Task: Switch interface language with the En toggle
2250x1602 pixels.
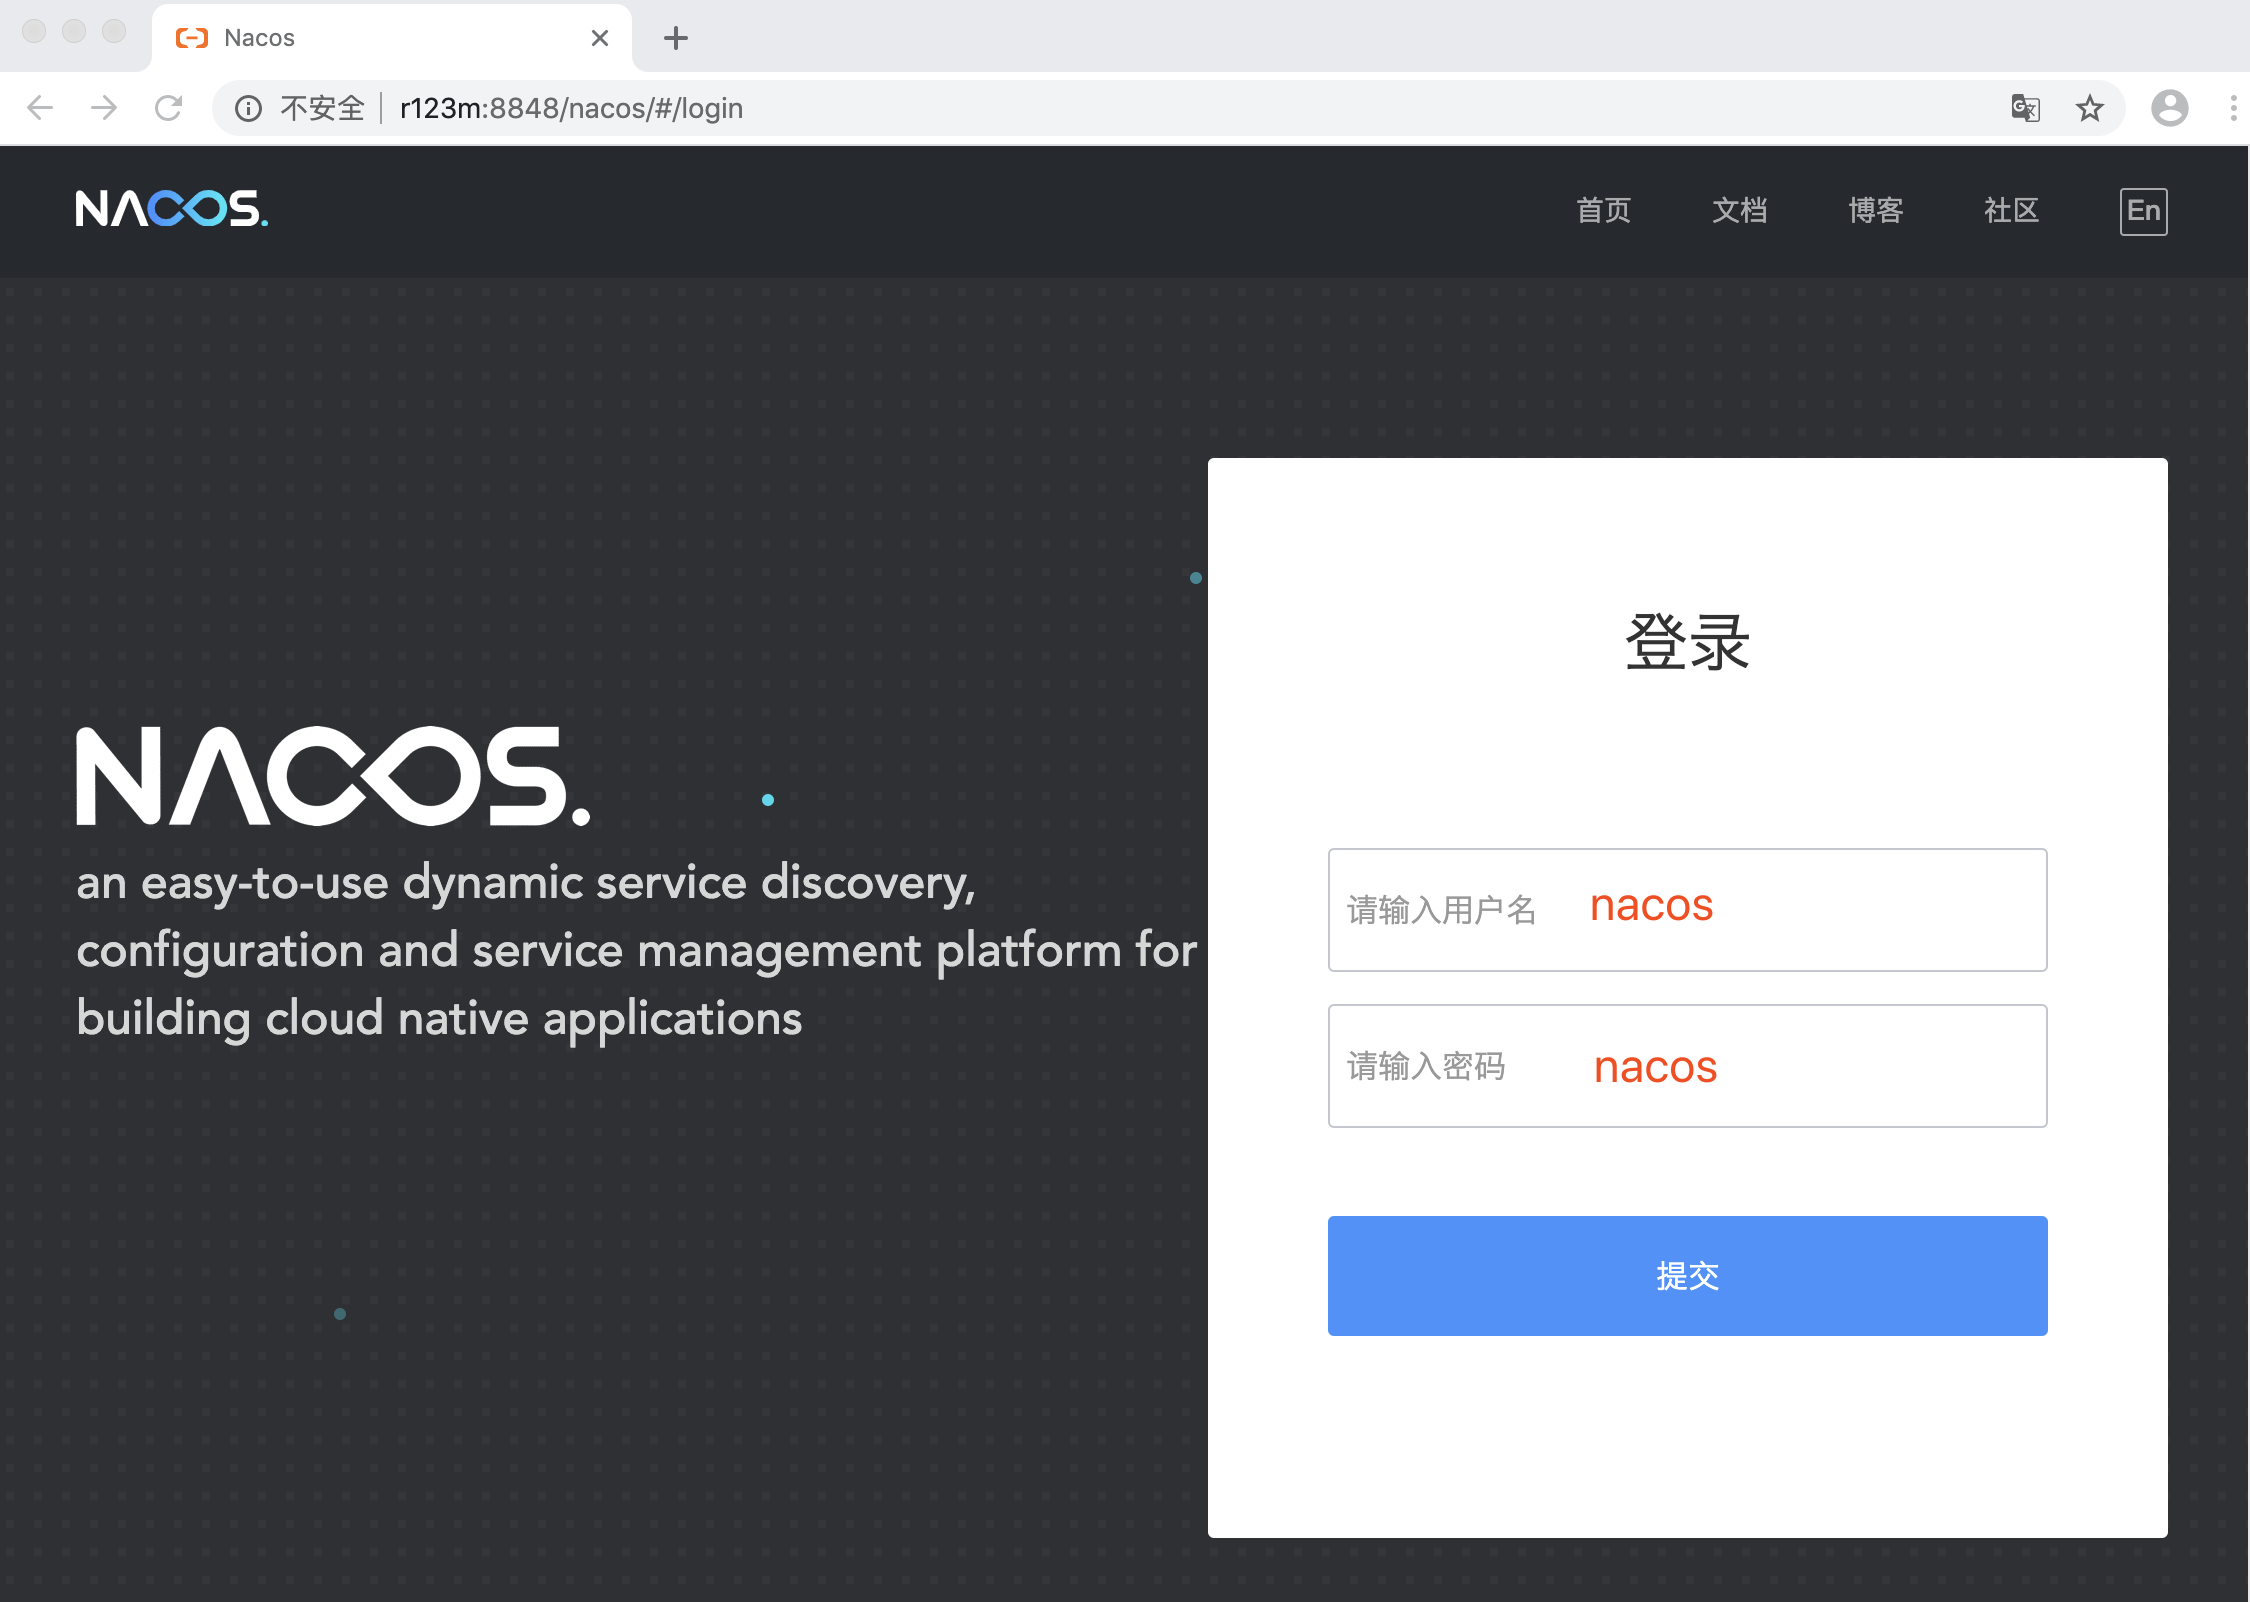Action: pyautogui.click(x=2142, y=210)
